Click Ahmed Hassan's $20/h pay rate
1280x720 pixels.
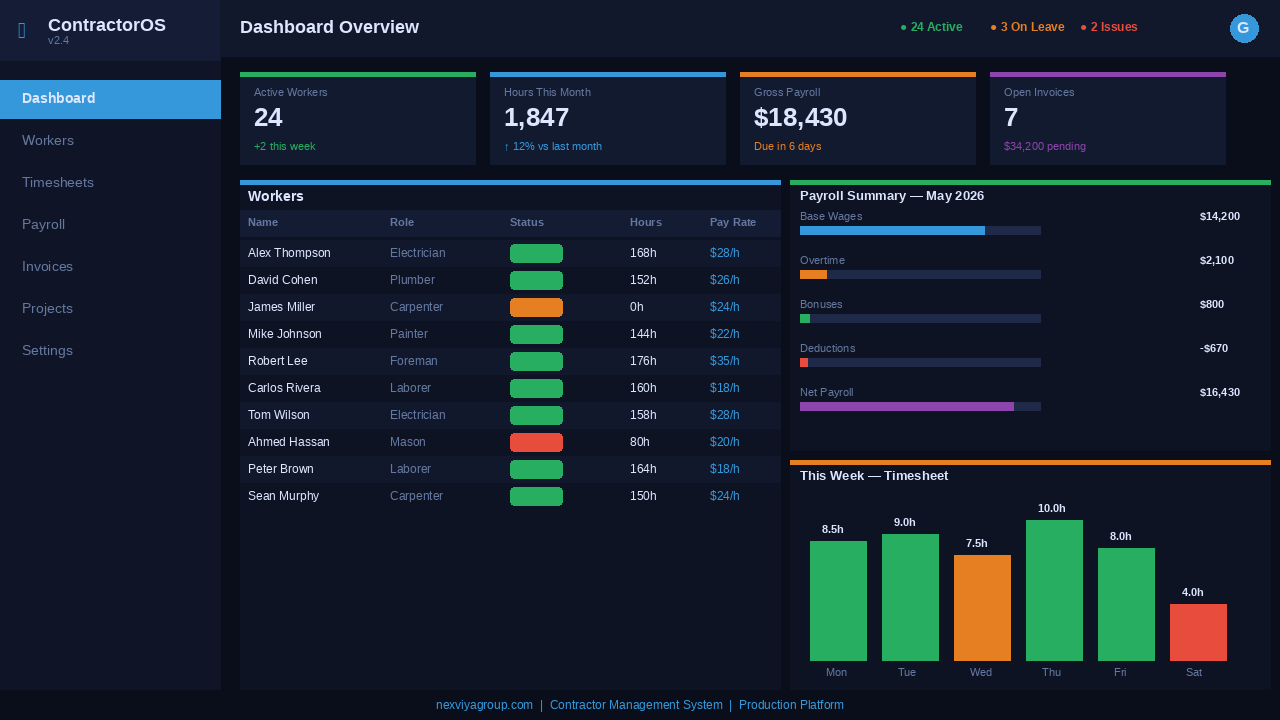(x=725, y=442)
